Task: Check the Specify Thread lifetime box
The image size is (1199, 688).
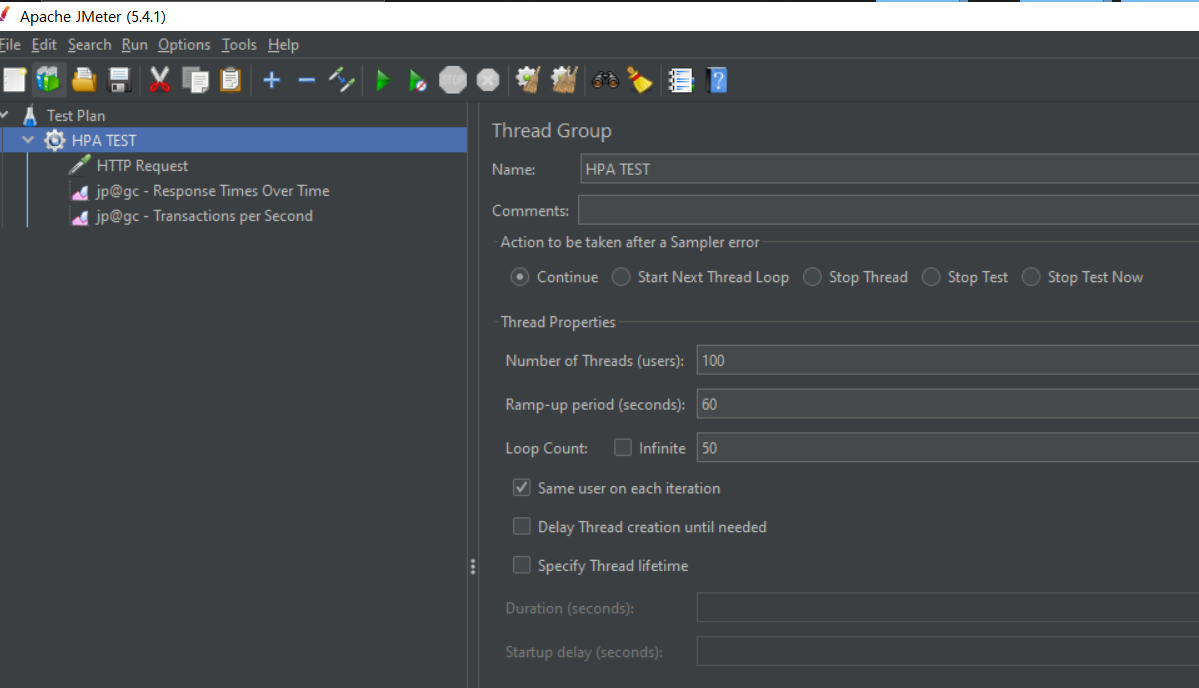Action: (x=522, y=565)
